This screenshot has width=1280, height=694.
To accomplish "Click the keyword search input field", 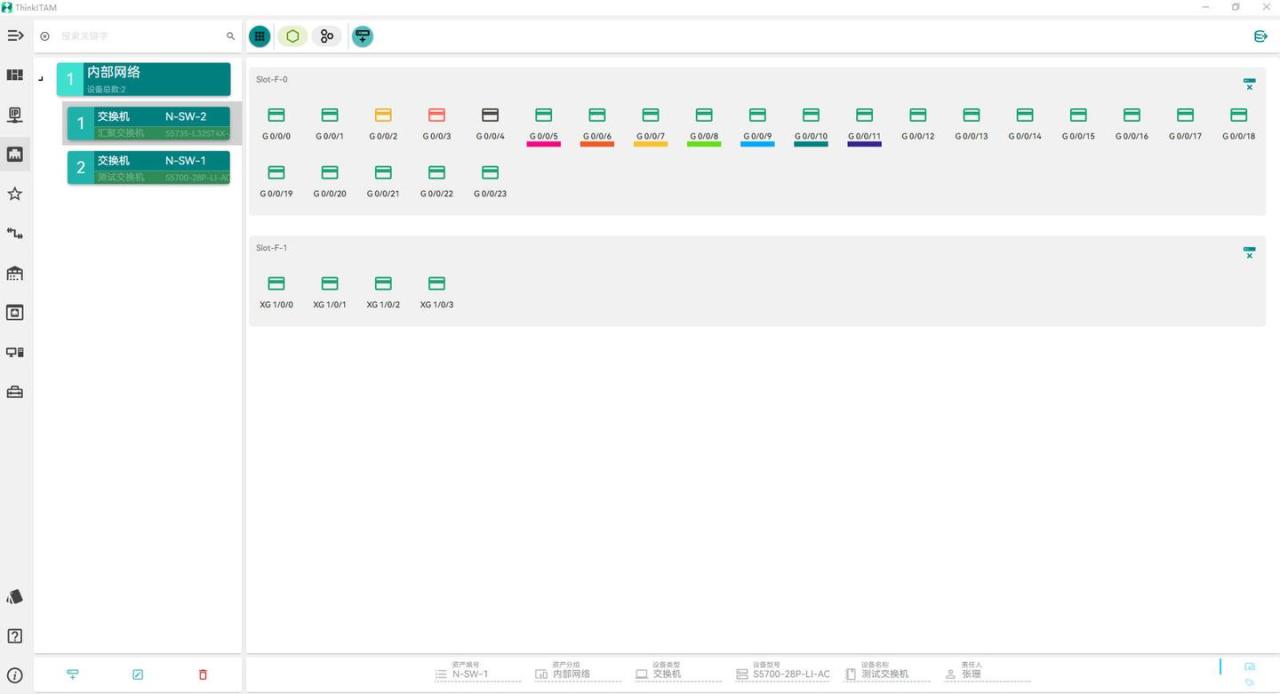I will click(140, 36).
